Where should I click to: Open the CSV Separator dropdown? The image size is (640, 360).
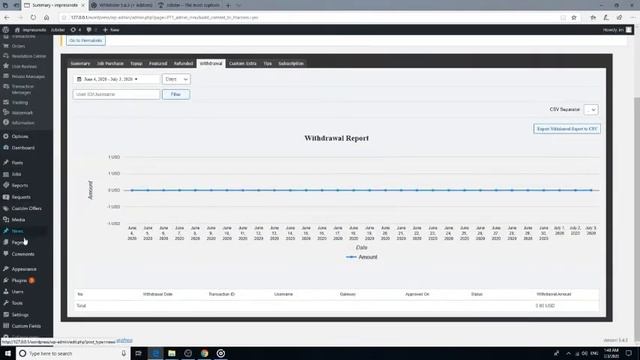591,109
